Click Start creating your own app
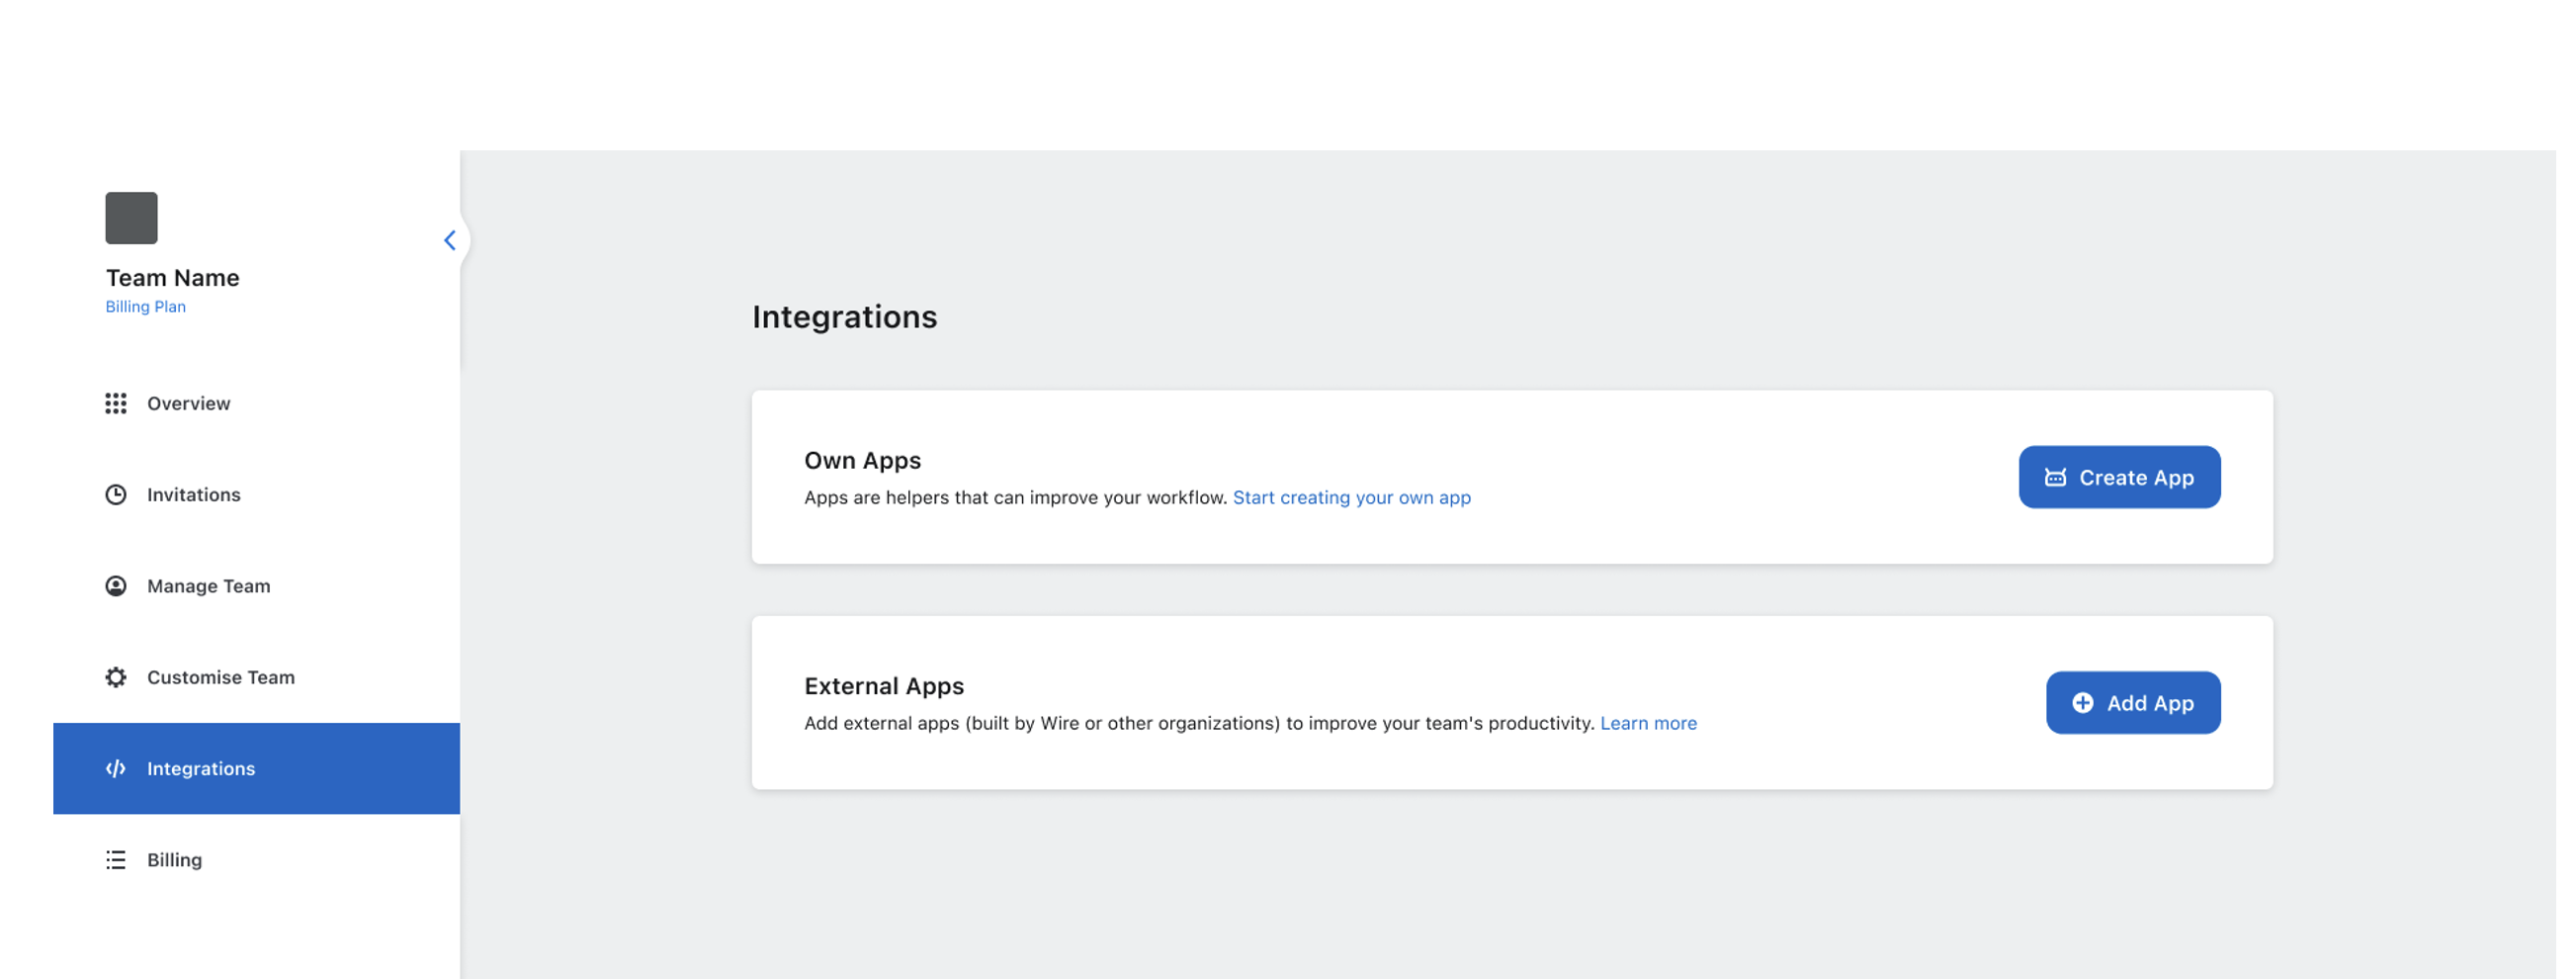This screenshot has width=2576, height=979. [x=1352, y=497]
